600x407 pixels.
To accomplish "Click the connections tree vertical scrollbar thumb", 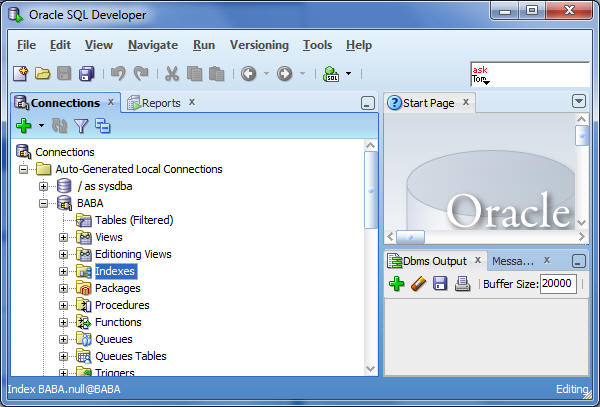I will [370, 190].
